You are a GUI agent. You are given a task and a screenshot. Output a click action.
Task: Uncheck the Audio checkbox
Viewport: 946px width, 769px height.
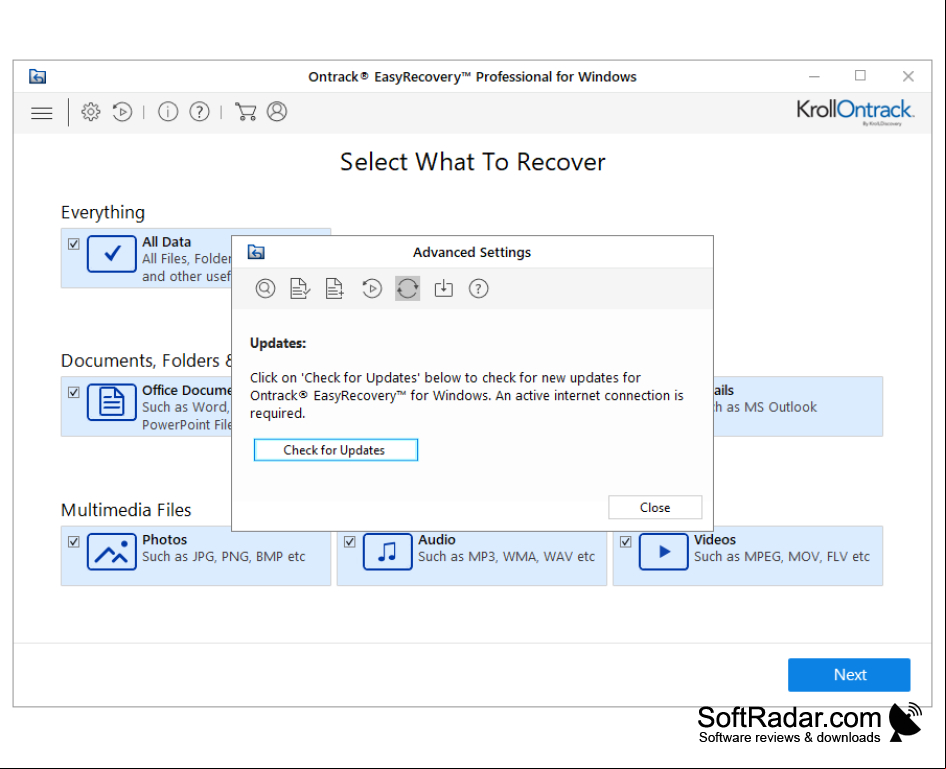(349, 542)
